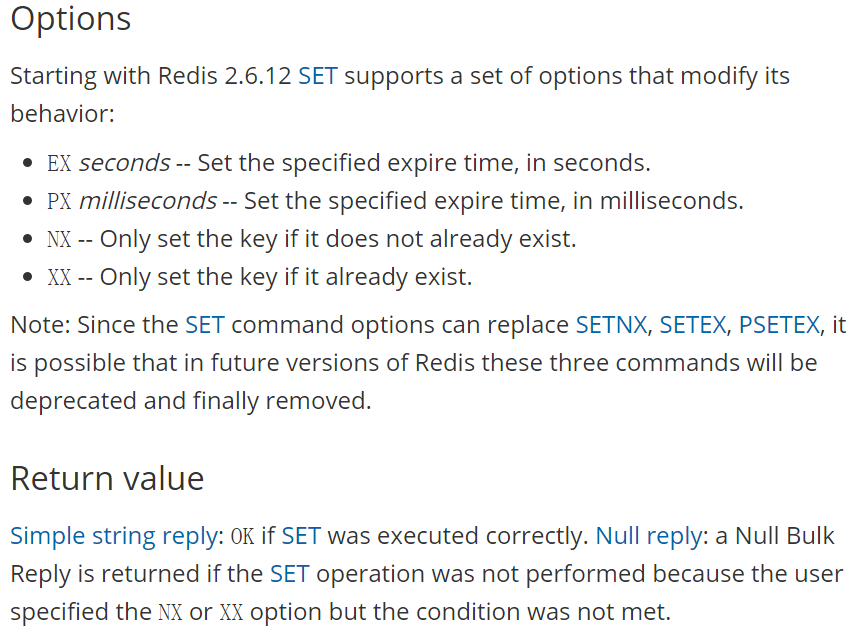Select the NX option code in the bullet list

59,239
